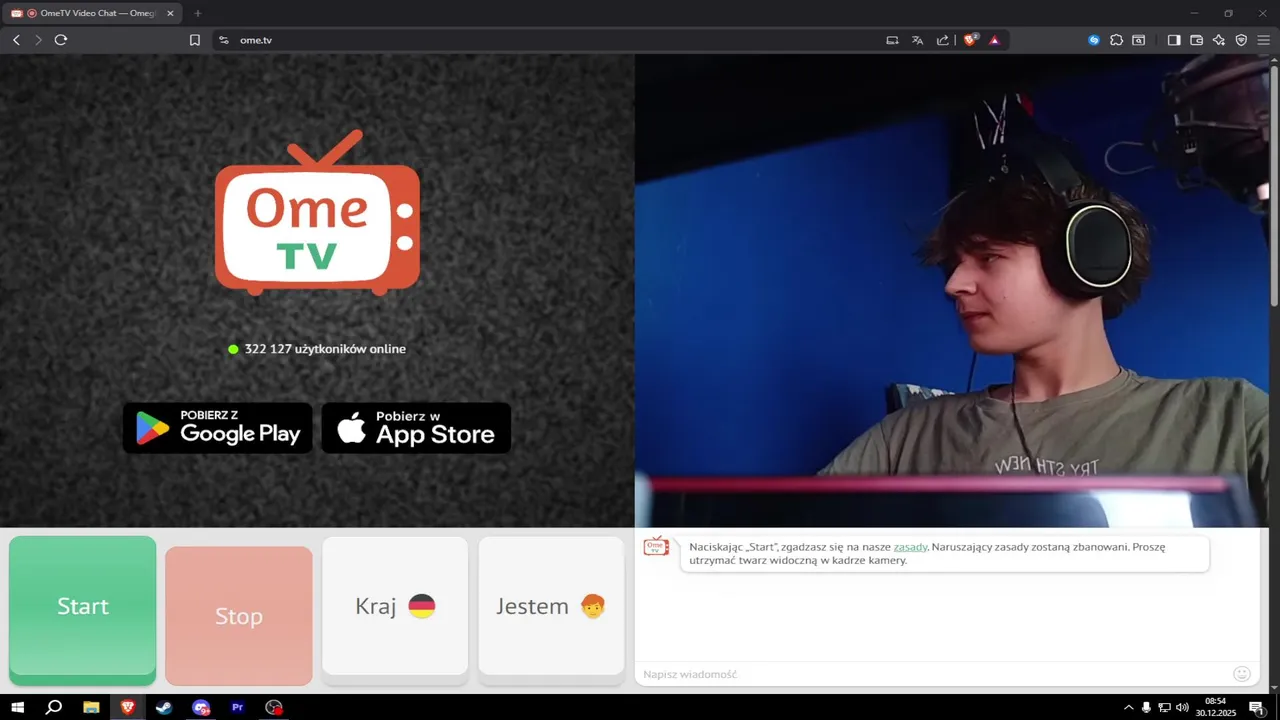Expand hidden system tray icons chevron
Image resolution: width=1280 pixels, height=720 pixels.
[1129, 707]
